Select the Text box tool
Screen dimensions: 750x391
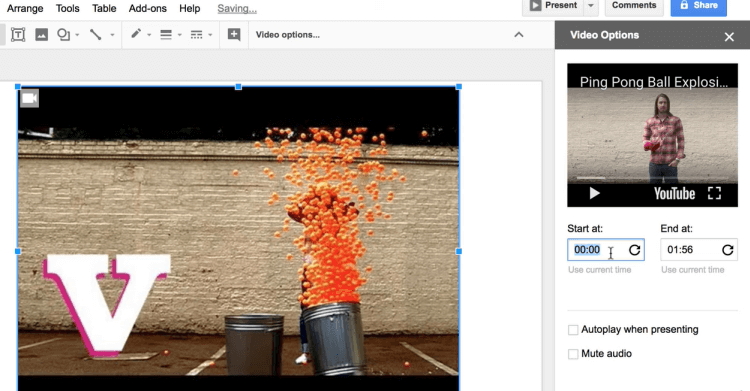tap(18, 34)
